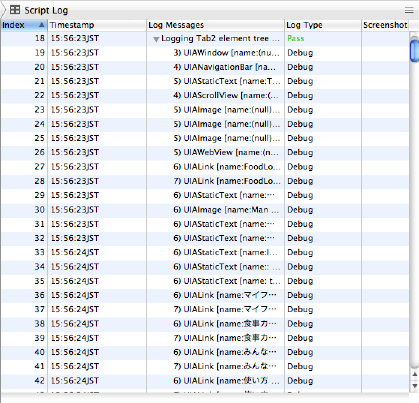Image resolution: width=419 pixels, height=403 pixels.
Task: Click Debug log type in row 19
Action: click(x=300, y=53)
